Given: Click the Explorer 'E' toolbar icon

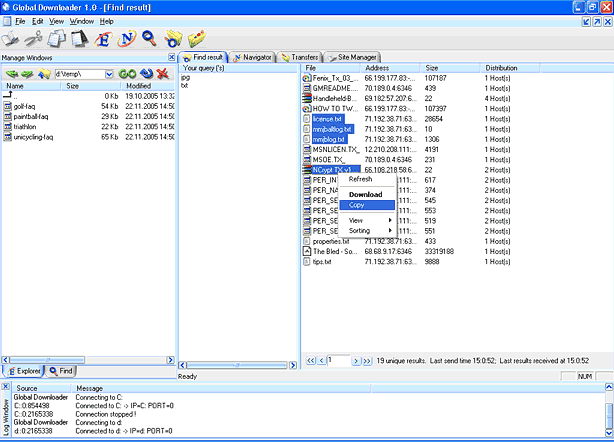Looking at the screenshot, I should tap(103, 39).
